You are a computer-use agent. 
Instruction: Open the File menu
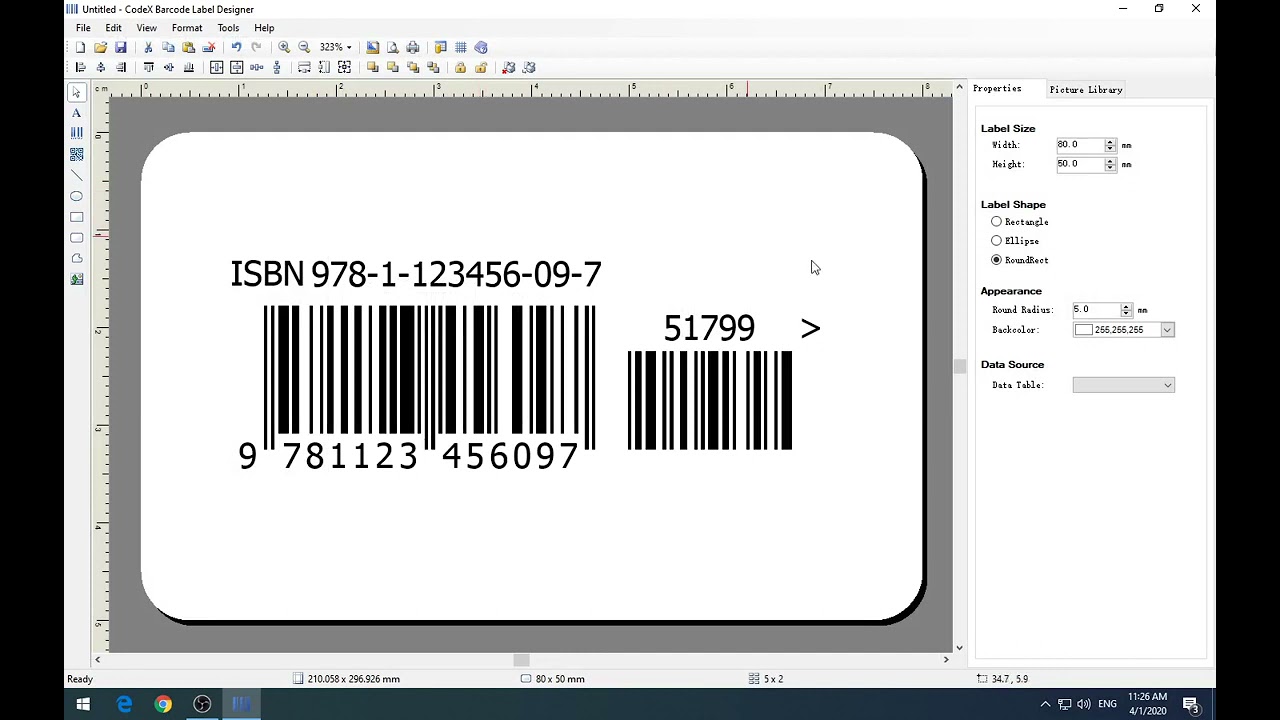[83, 28]
